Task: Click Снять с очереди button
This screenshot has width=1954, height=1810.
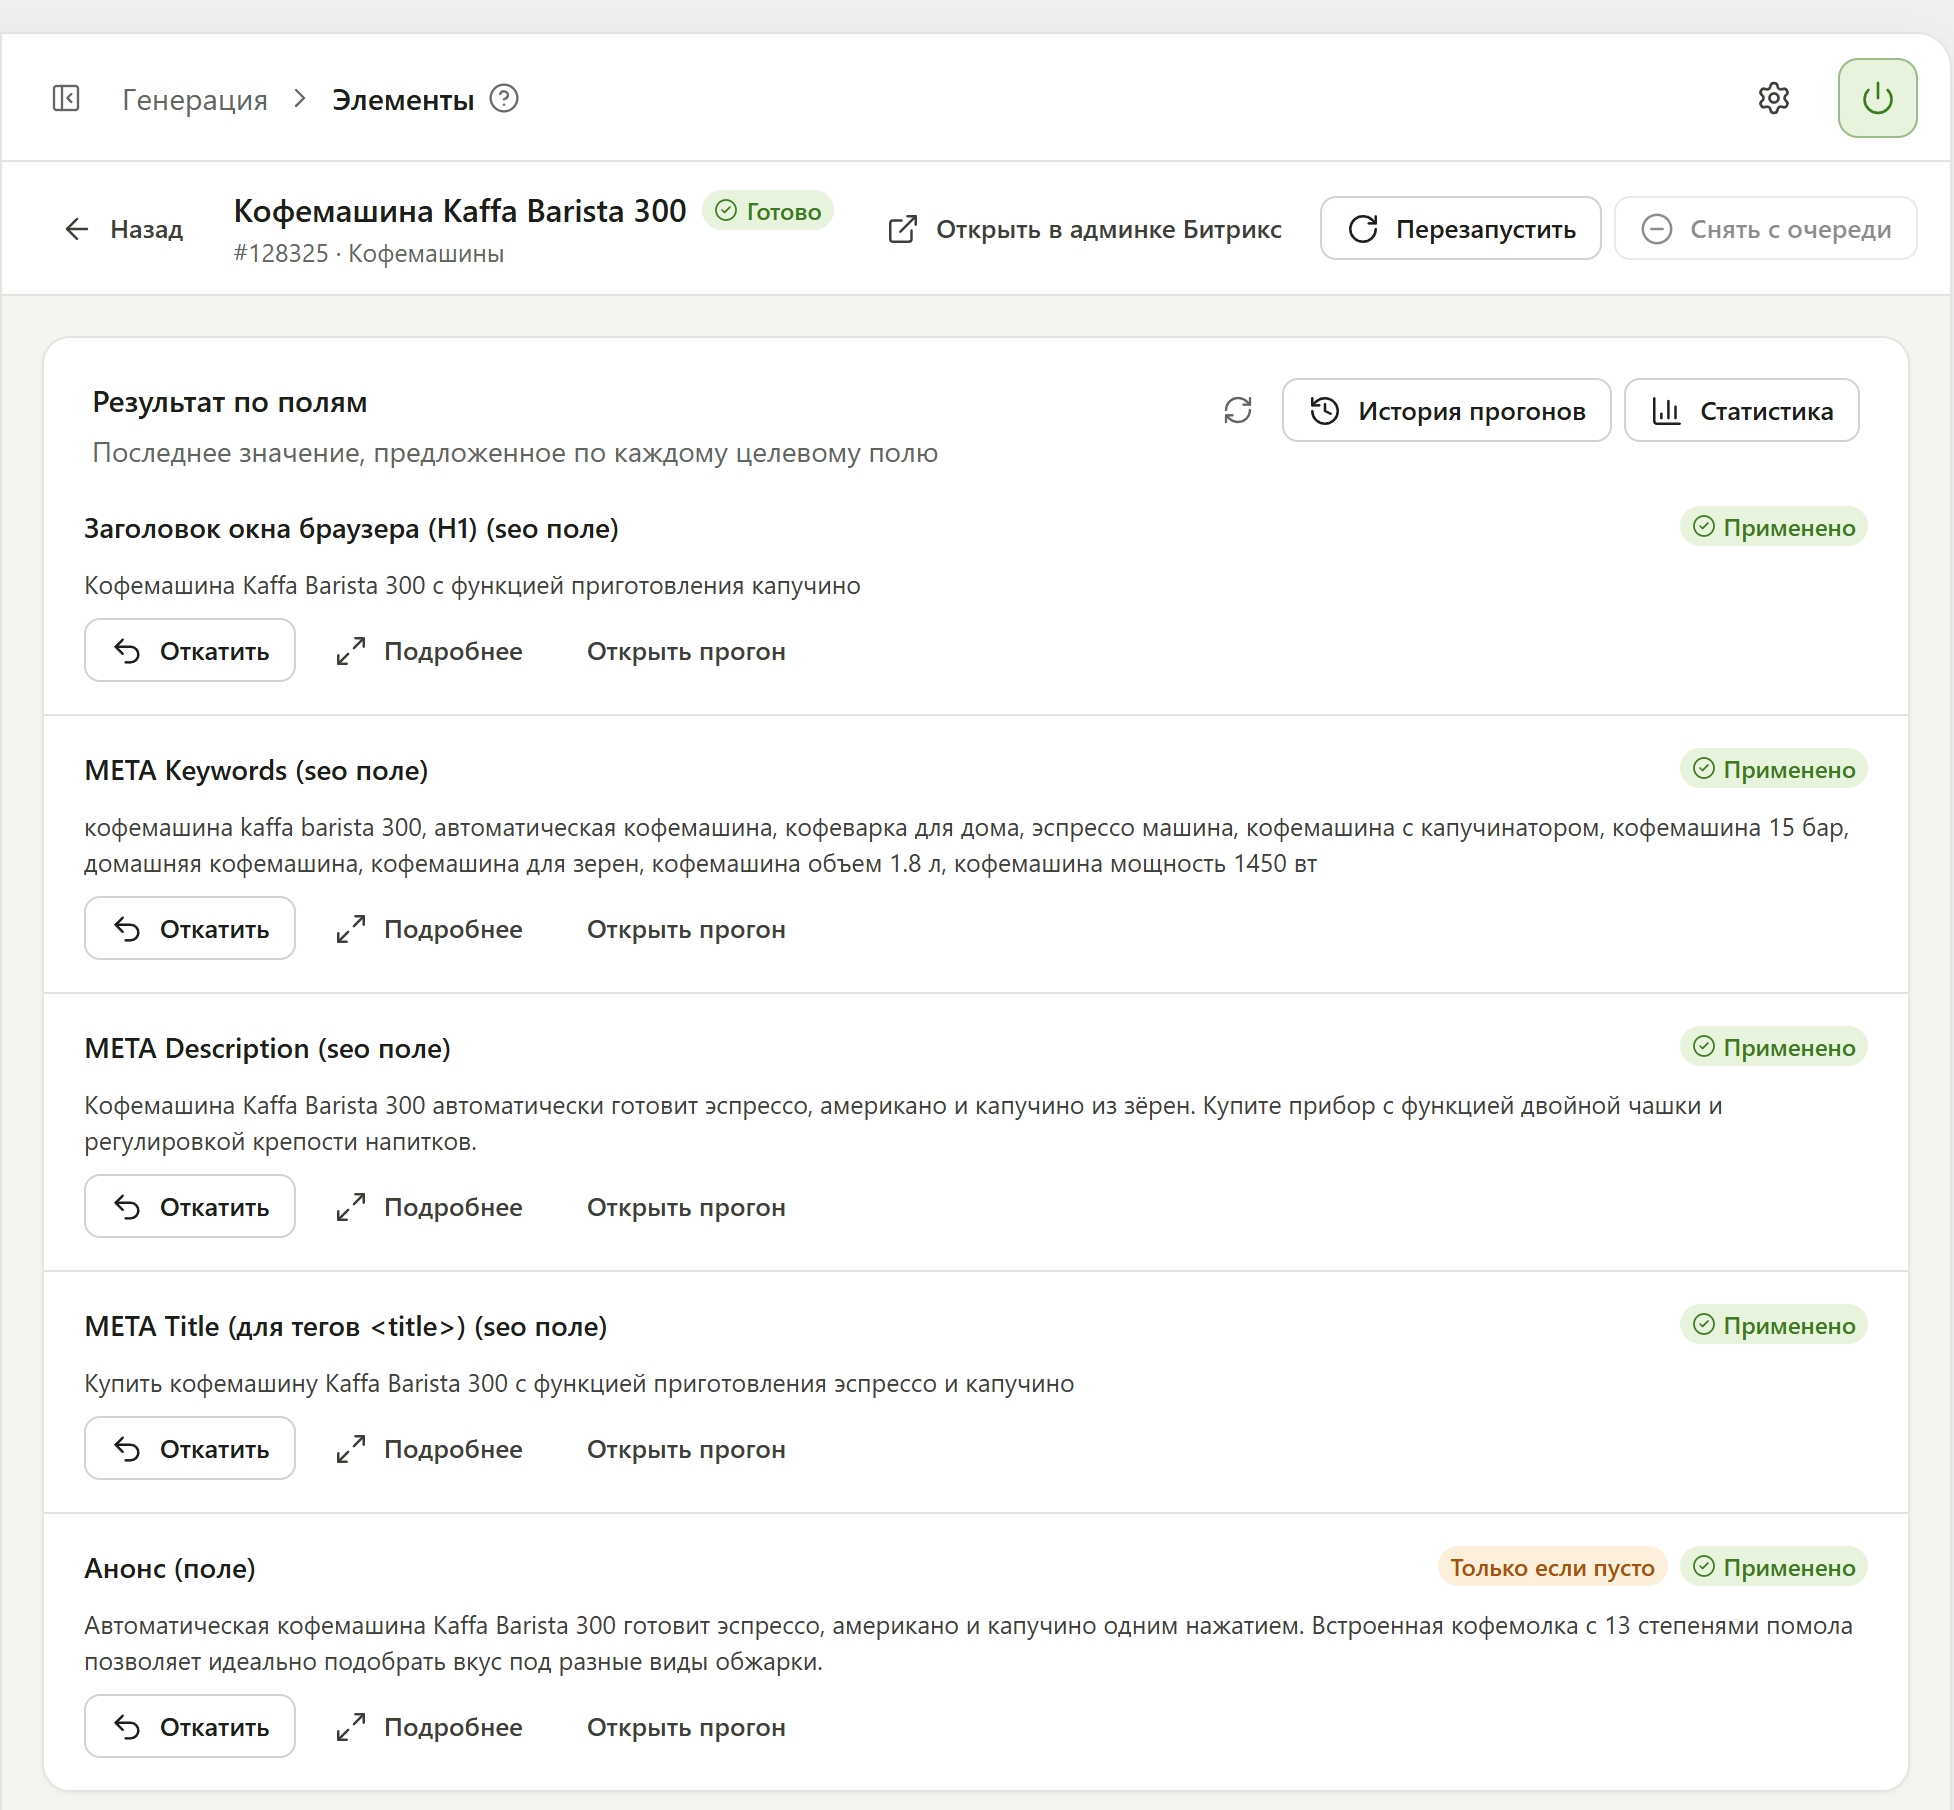Action: [1765, 229]
